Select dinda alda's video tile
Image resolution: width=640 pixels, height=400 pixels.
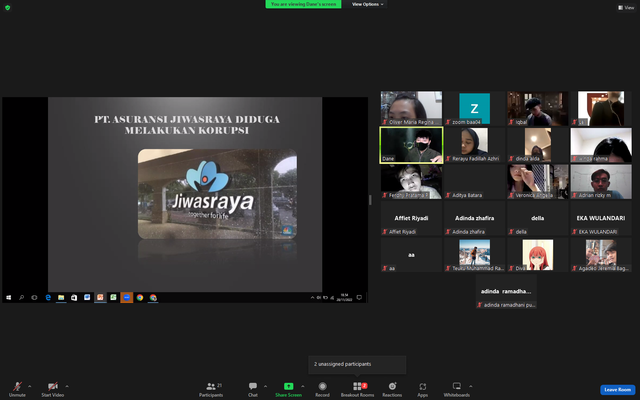tap(538, 145)
